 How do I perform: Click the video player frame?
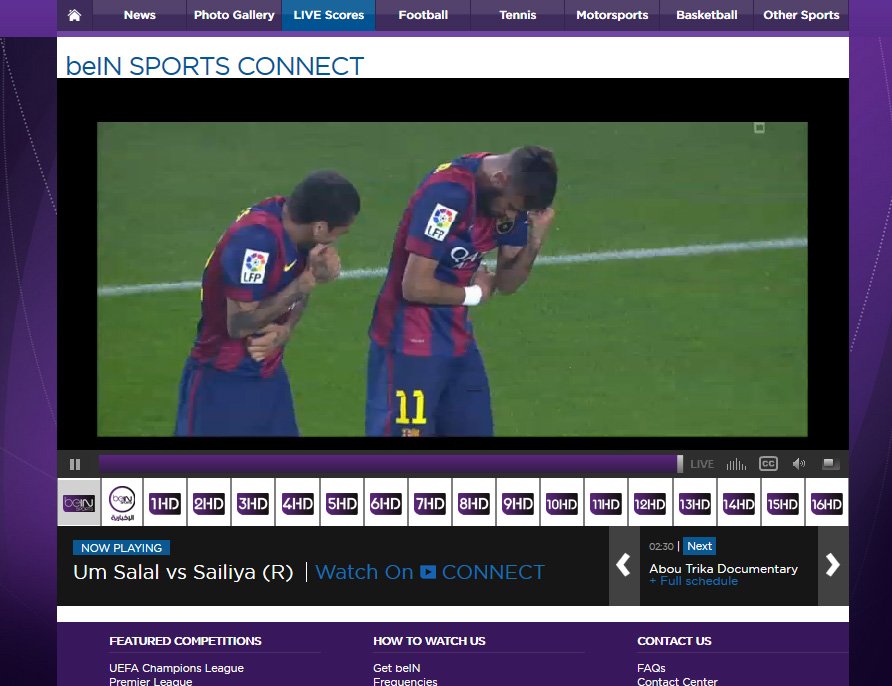pos(452,279)
